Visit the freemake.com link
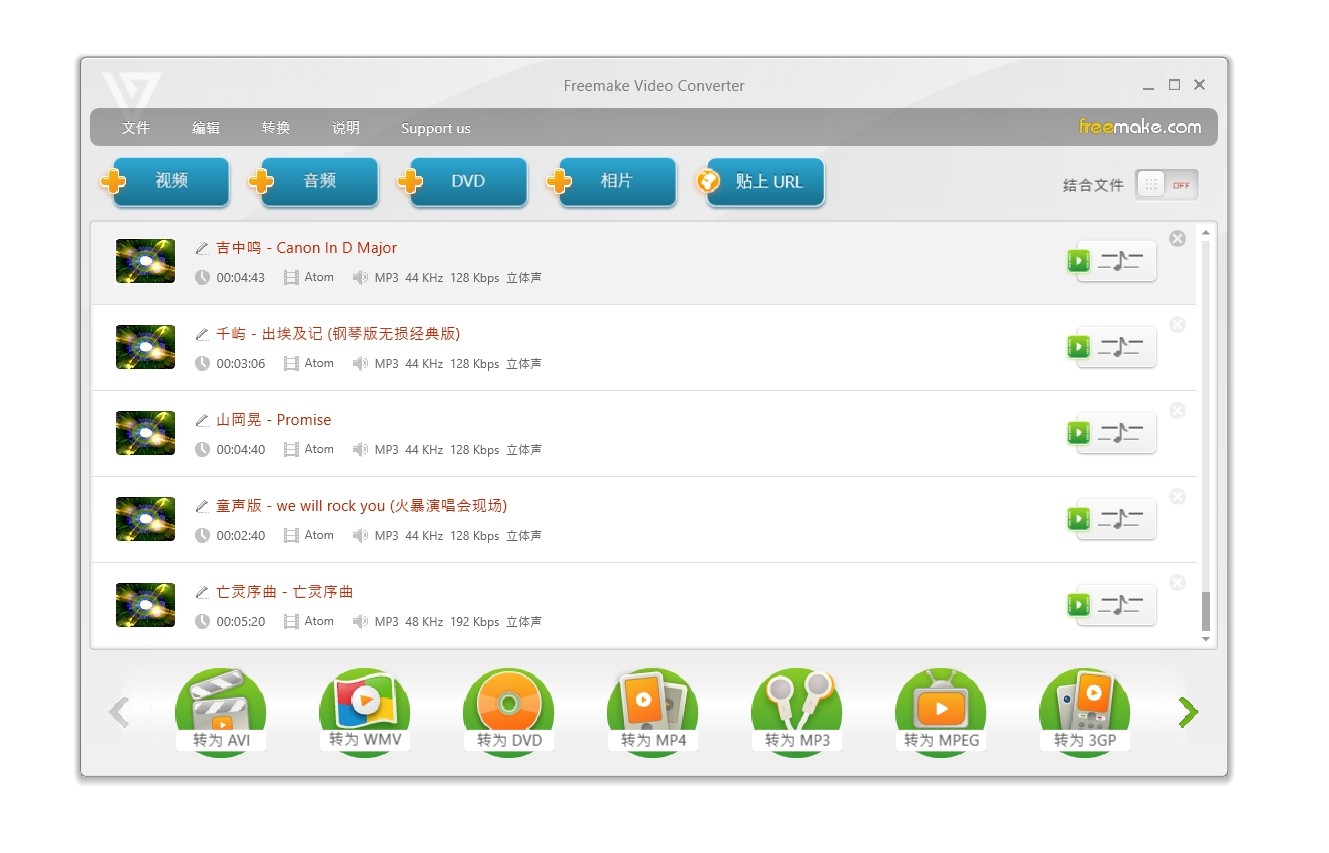The image size is (1329, 853). pos(1140,127)
